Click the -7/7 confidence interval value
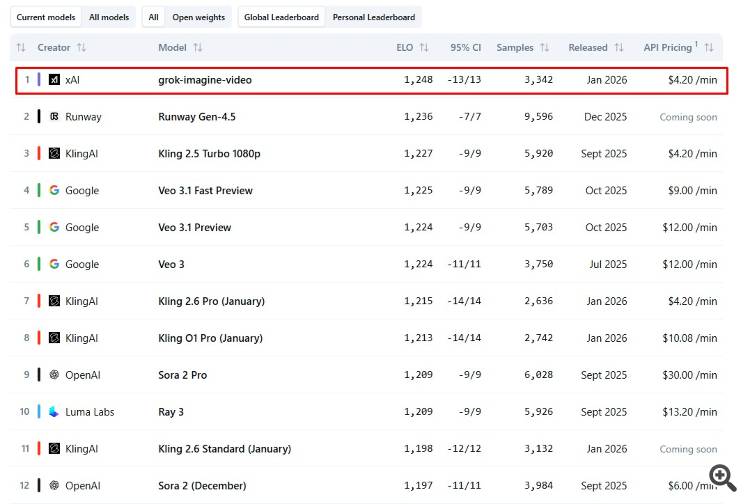Image resolution: width=750 pixels, height=504 pixels. tap(470, 117)
